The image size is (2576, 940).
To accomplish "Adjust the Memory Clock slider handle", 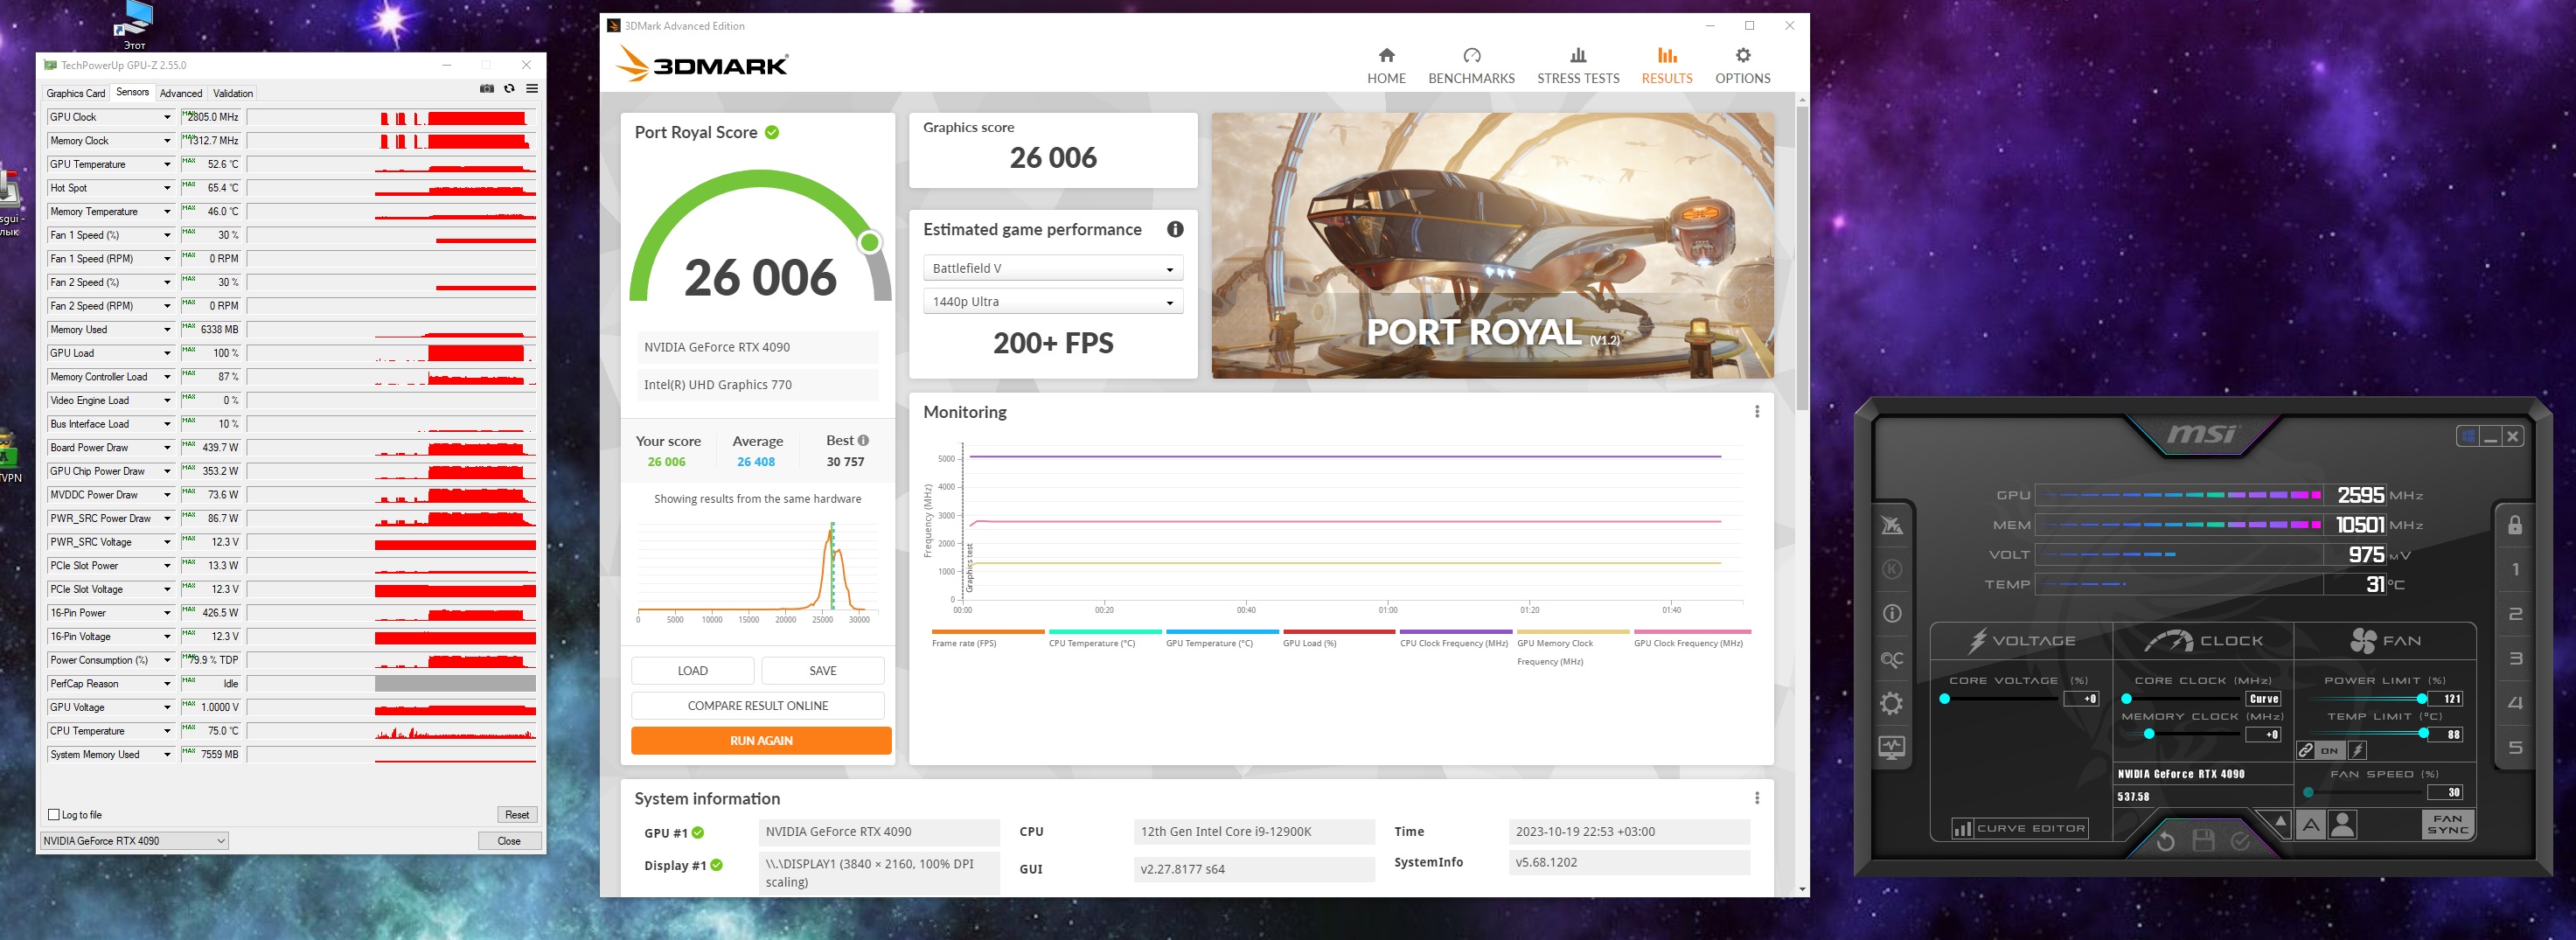I will (x=2148, y=734).
